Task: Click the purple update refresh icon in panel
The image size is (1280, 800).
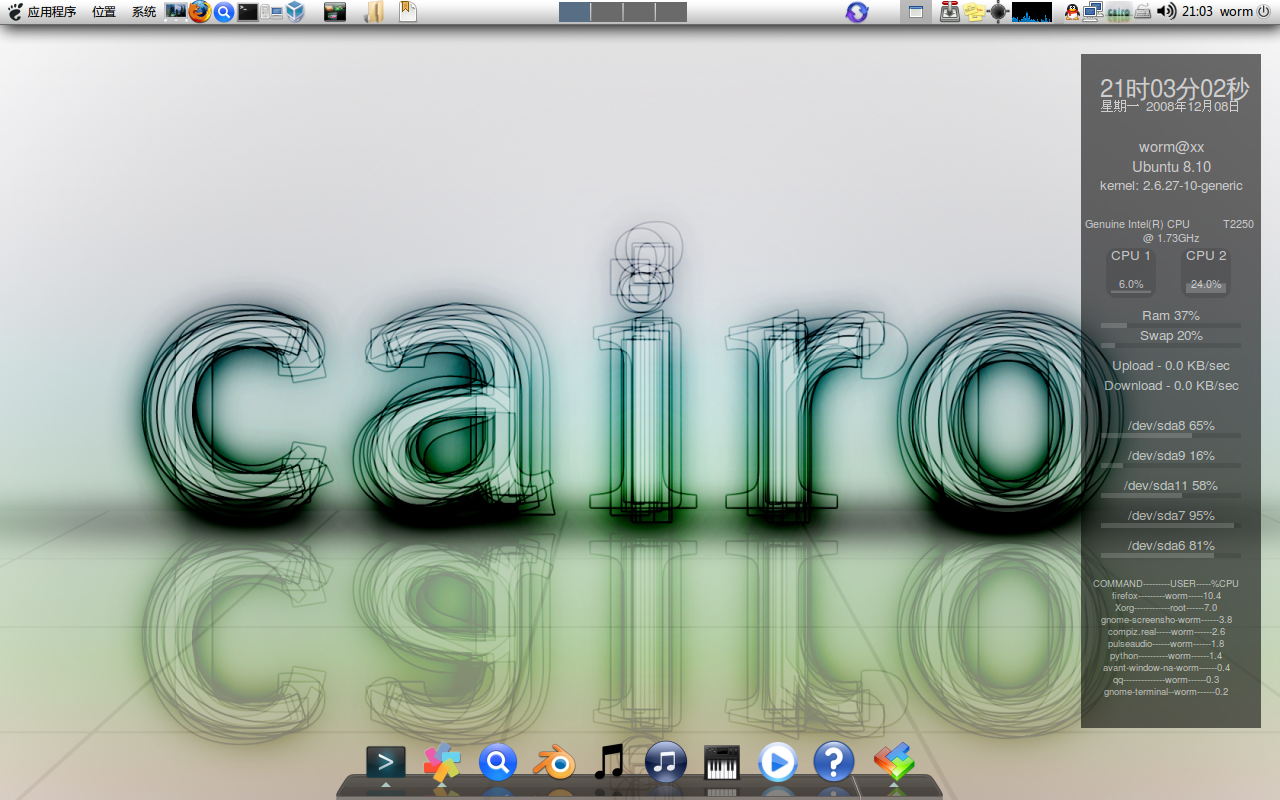Action: [857, 12]
